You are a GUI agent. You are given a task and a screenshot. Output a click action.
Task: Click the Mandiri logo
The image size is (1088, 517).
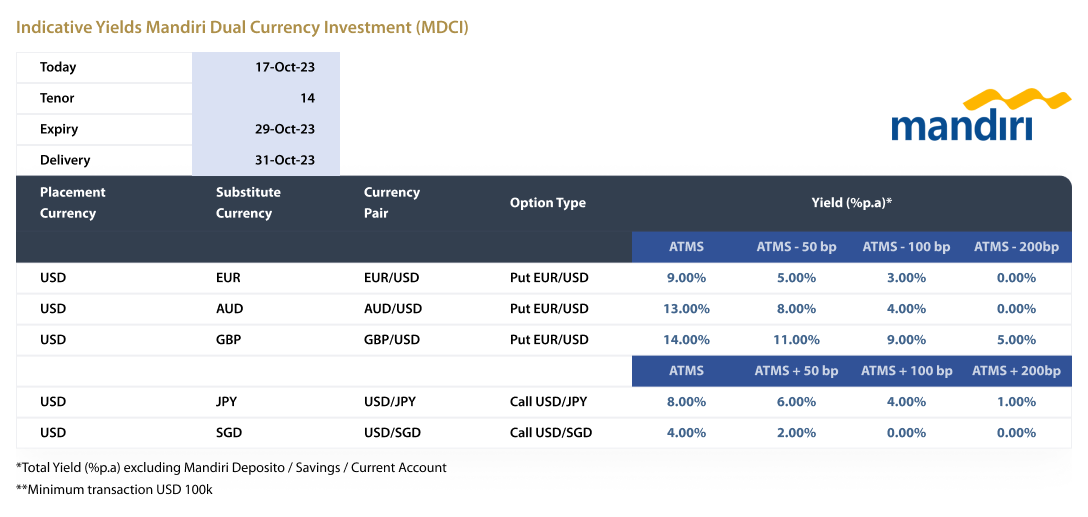coord(981,115)
